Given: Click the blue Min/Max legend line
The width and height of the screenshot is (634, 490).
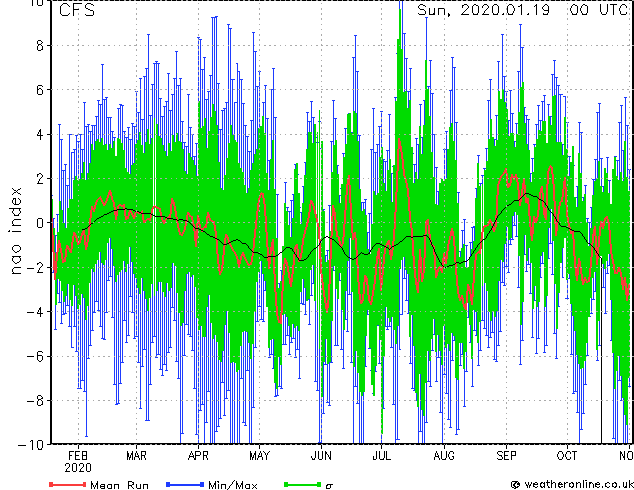Looking at the screenshot, I should click(x=185, y=484).
